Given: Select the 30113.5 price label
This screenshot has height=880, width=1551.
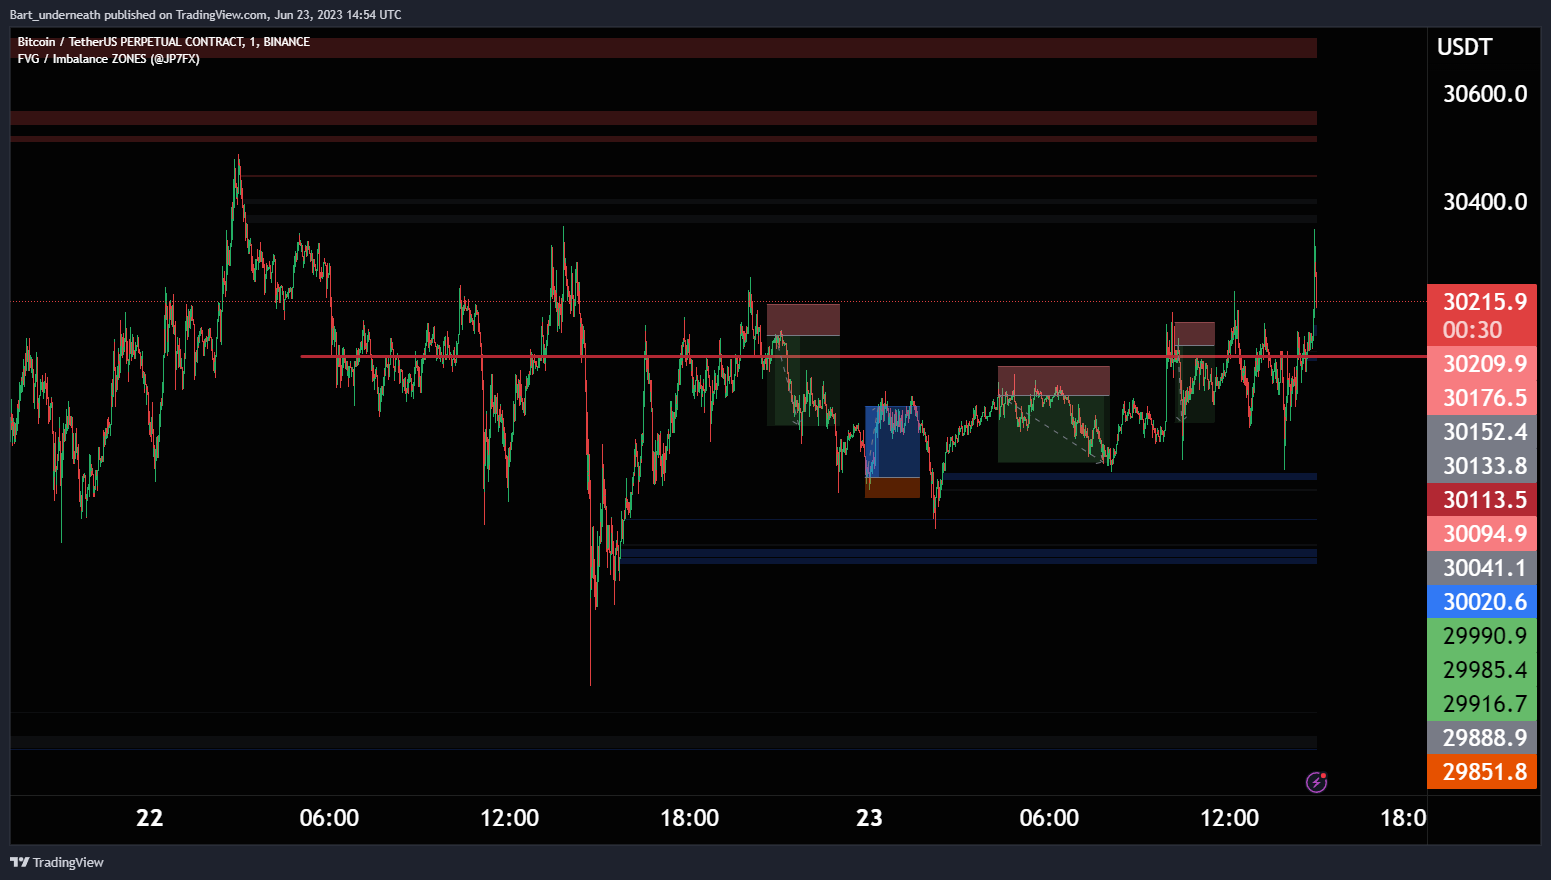Looking at the screenshot, I should point(1484,500).
